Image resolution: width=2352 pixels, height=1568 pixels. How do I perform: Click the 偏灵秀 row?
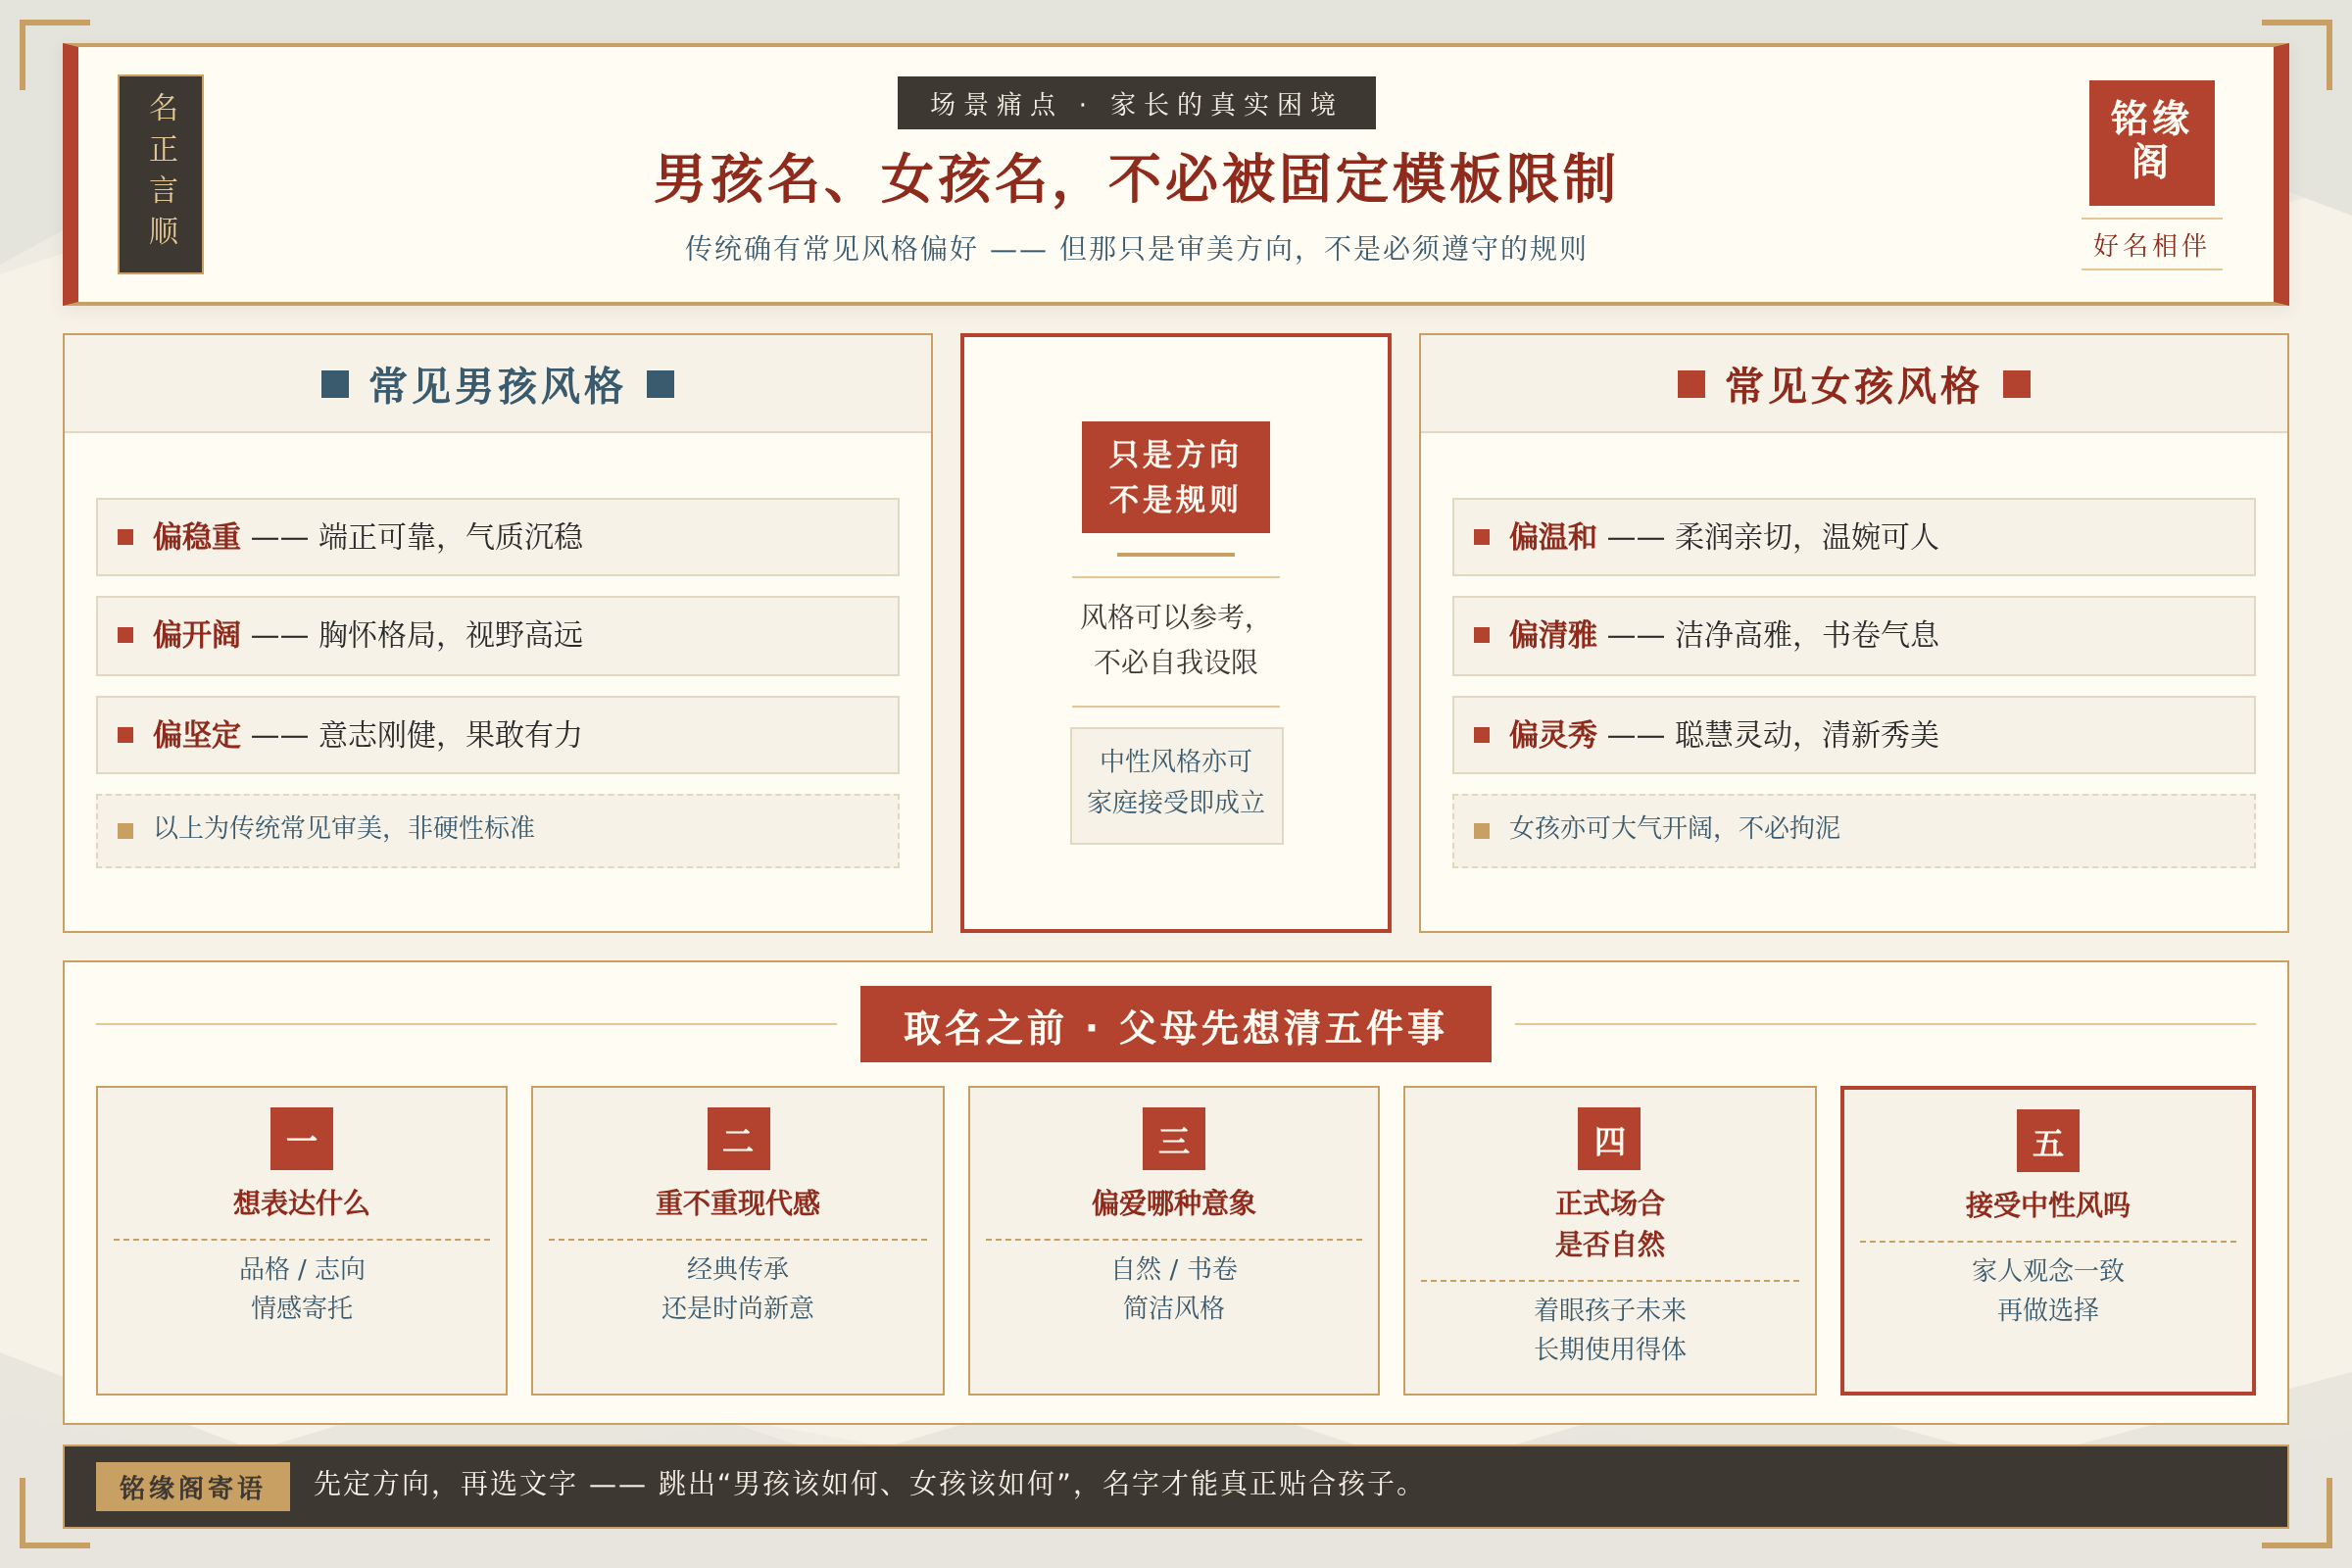click(1853, 735)
